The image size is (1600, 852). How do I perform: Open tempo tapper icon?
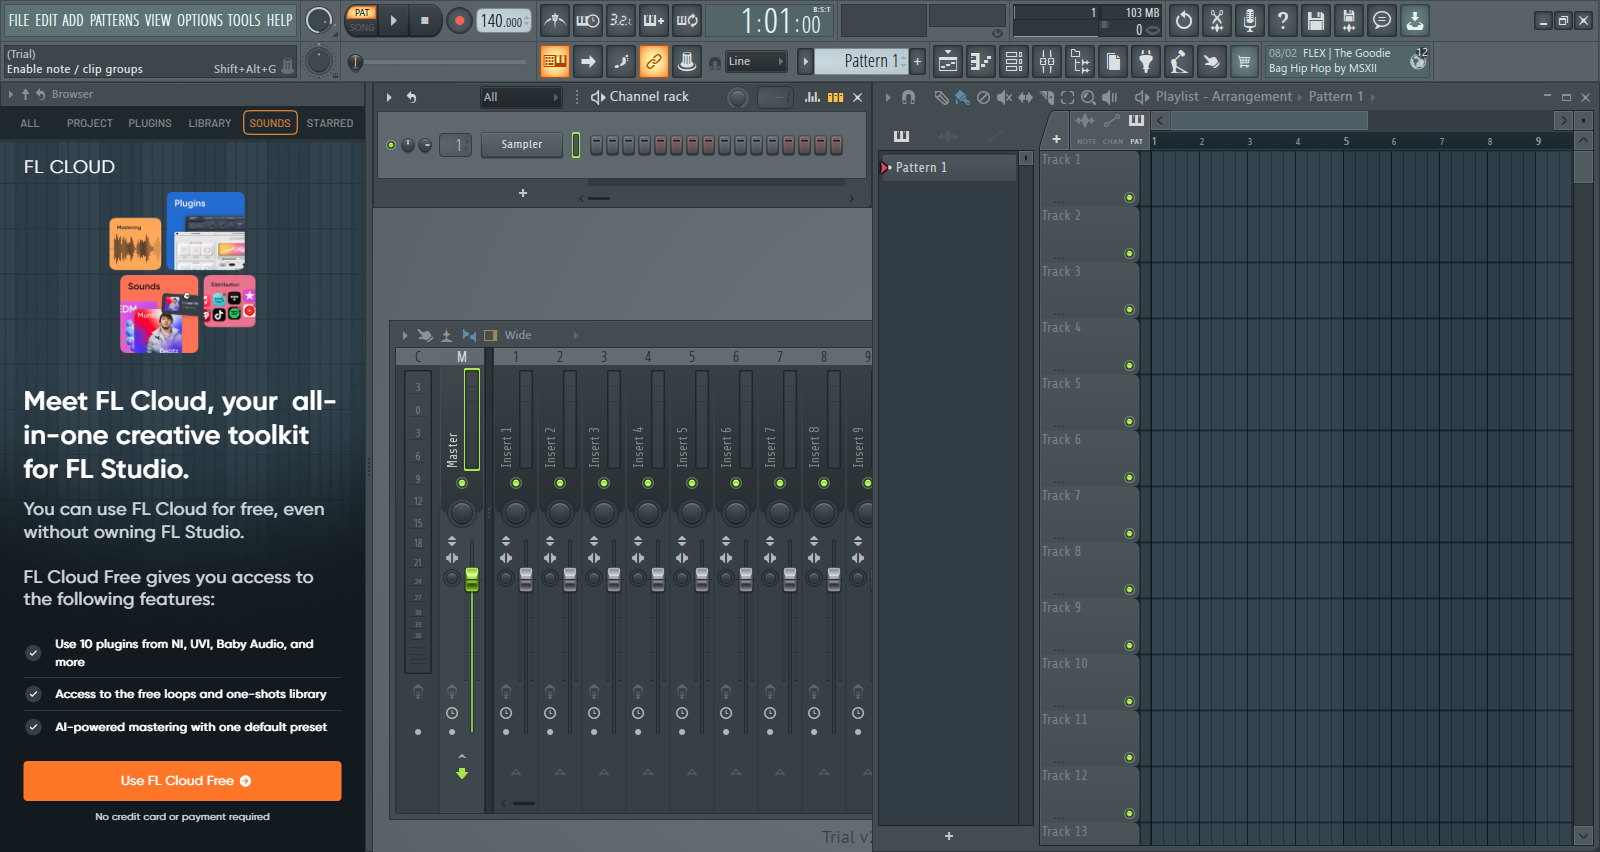[x=1179, y=61]
